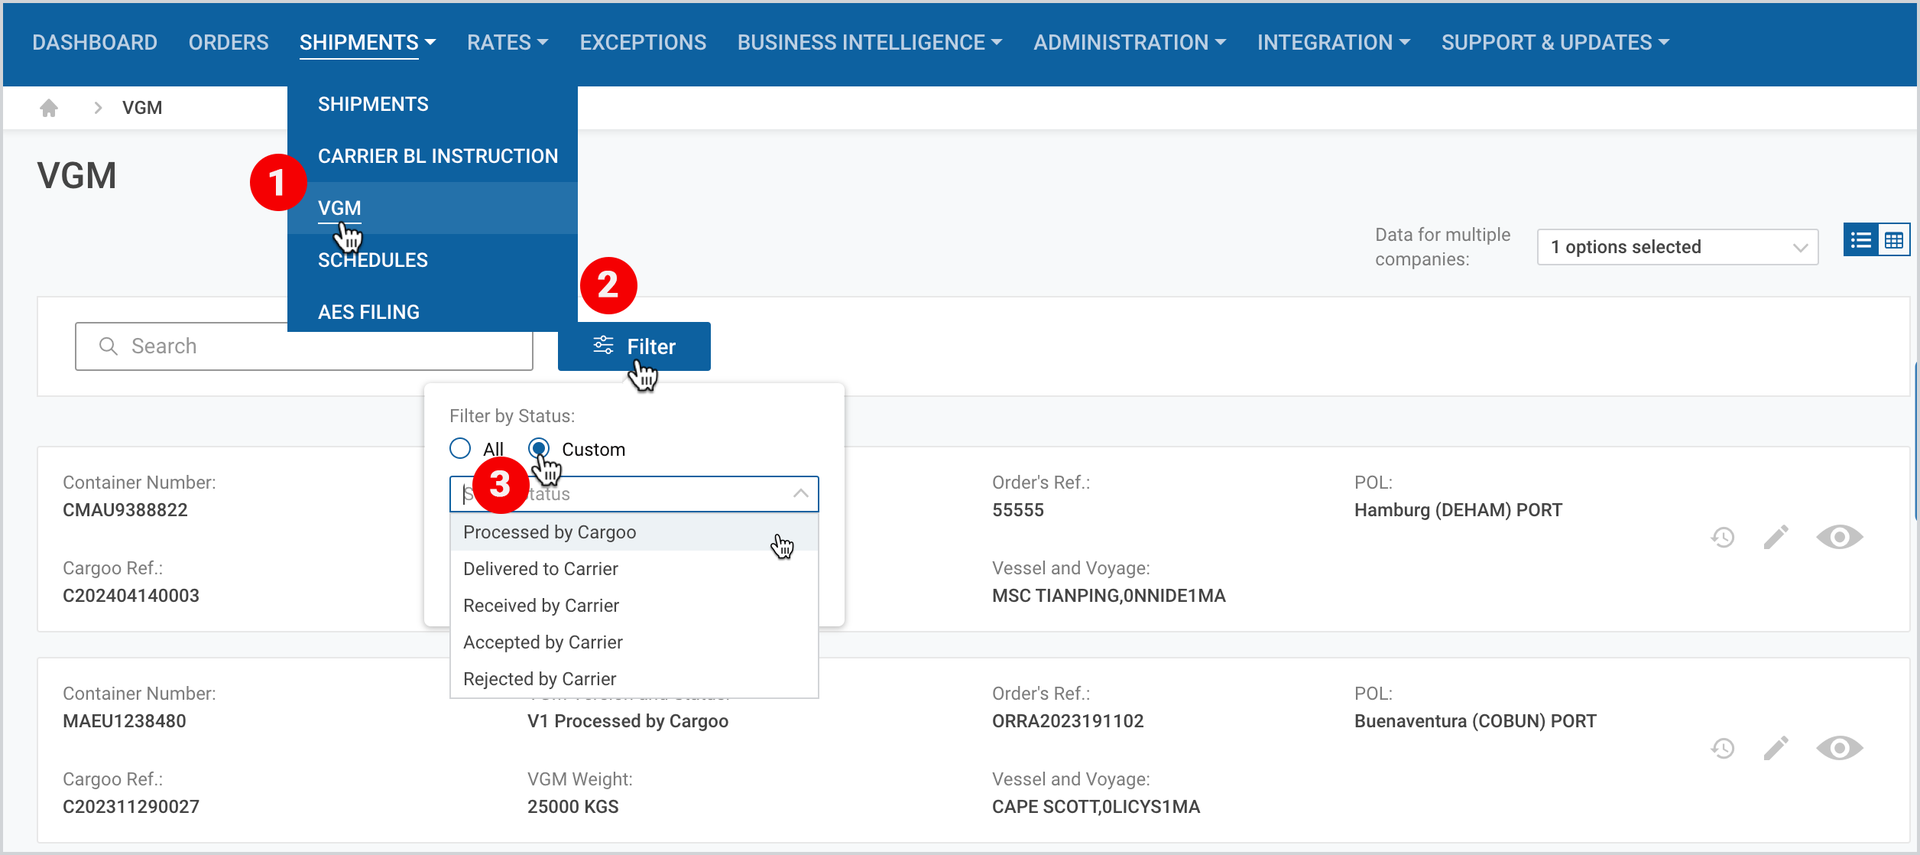Switch to grid table view icon
The height and width of the screenshot is (855, 1920).
click(x=1894, y=240)
